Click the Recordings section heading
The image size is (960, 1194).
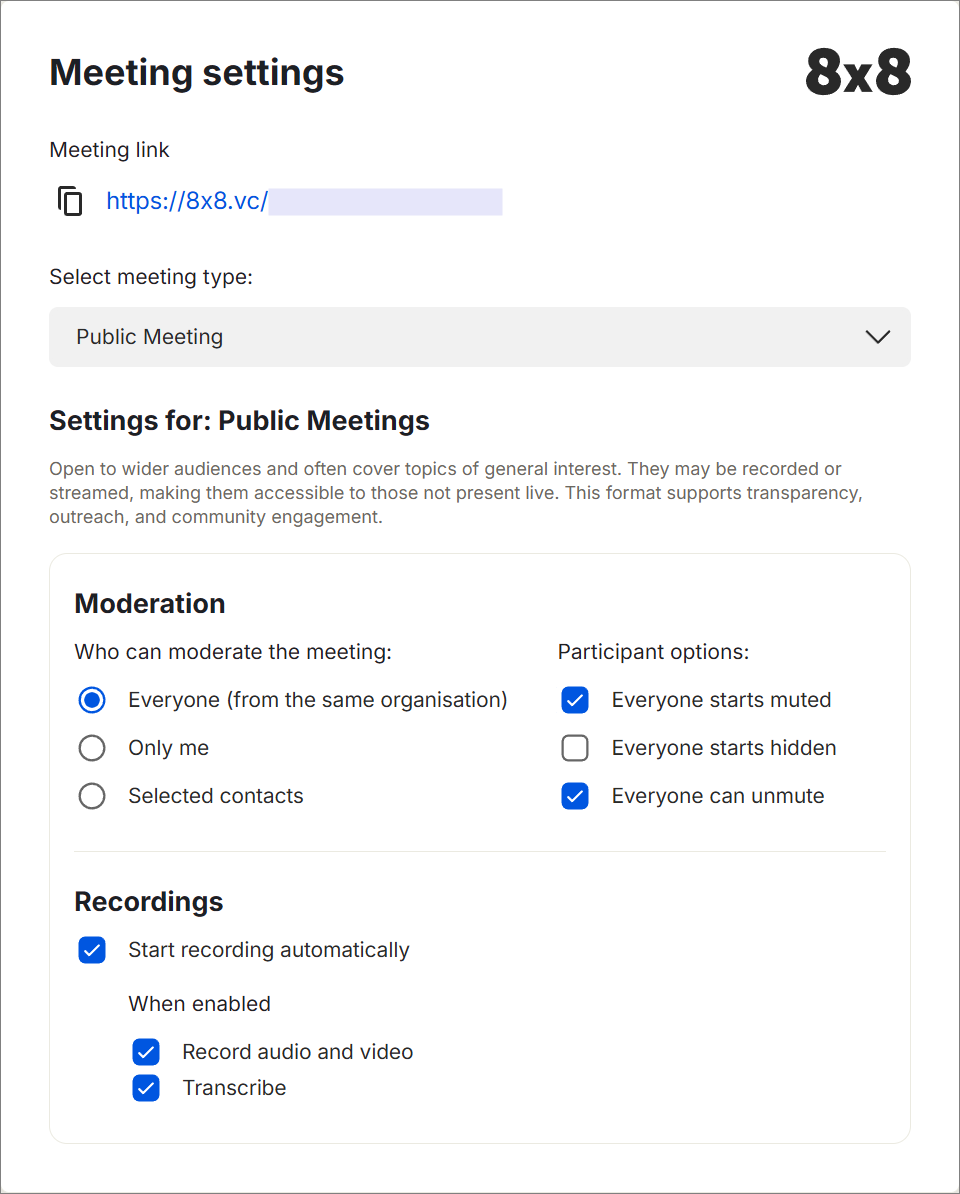pyautogui.click(x=149, y=902)
